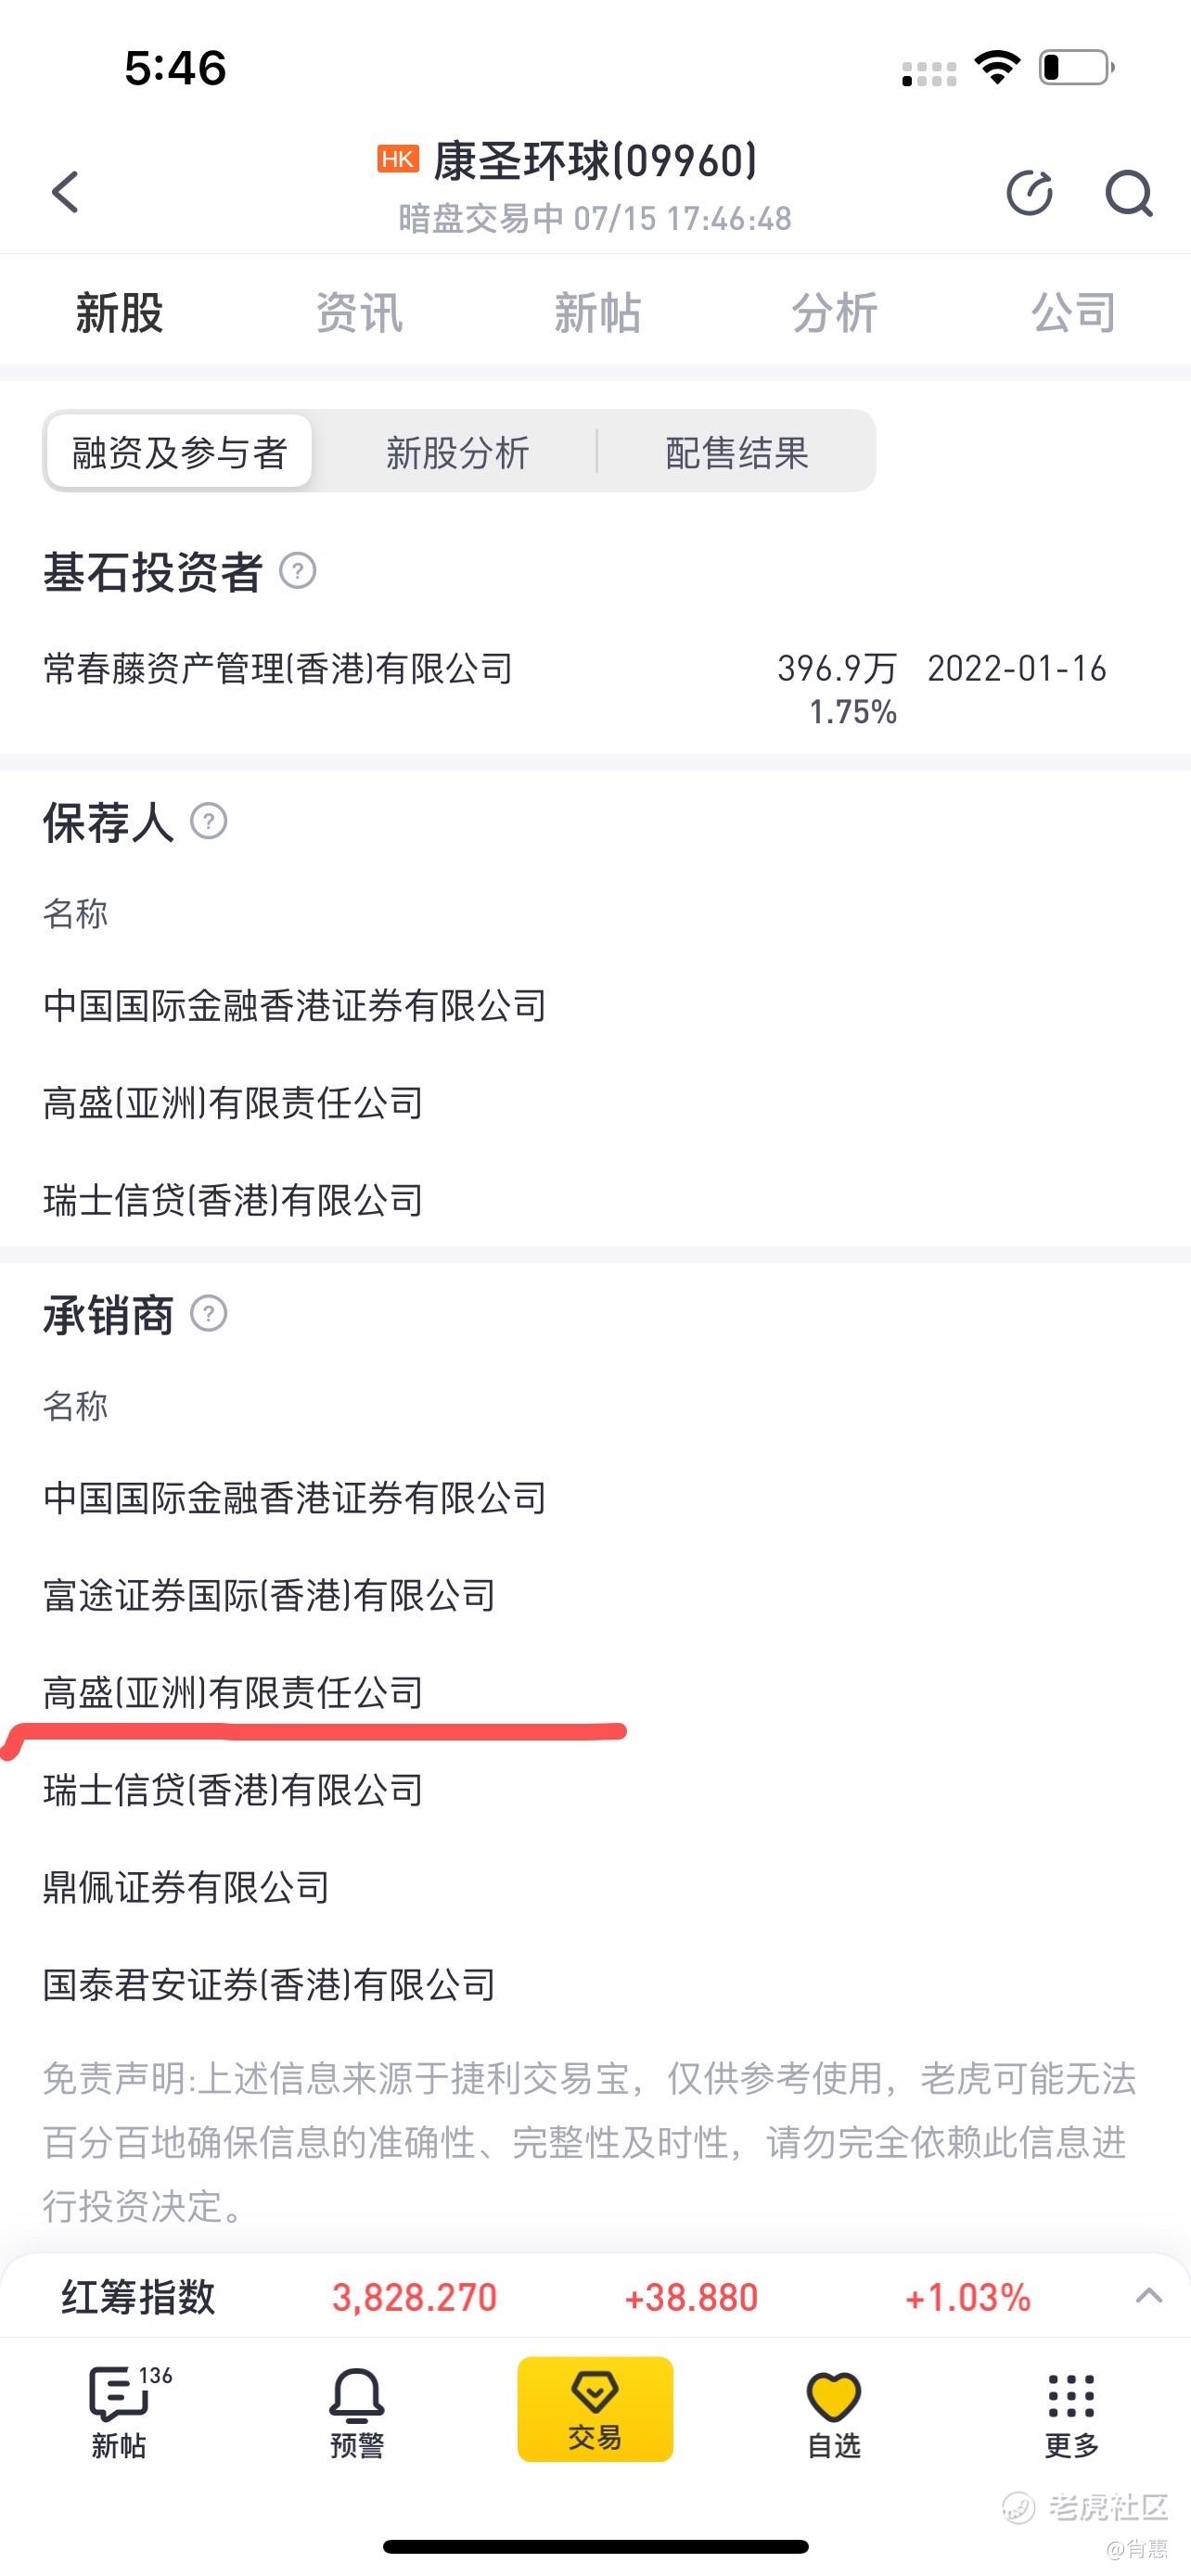Image resolution: width=1191 pixels, height=2576 pixels.
Task: Switch to 配售结果 segment
Action: pos(737,452)
